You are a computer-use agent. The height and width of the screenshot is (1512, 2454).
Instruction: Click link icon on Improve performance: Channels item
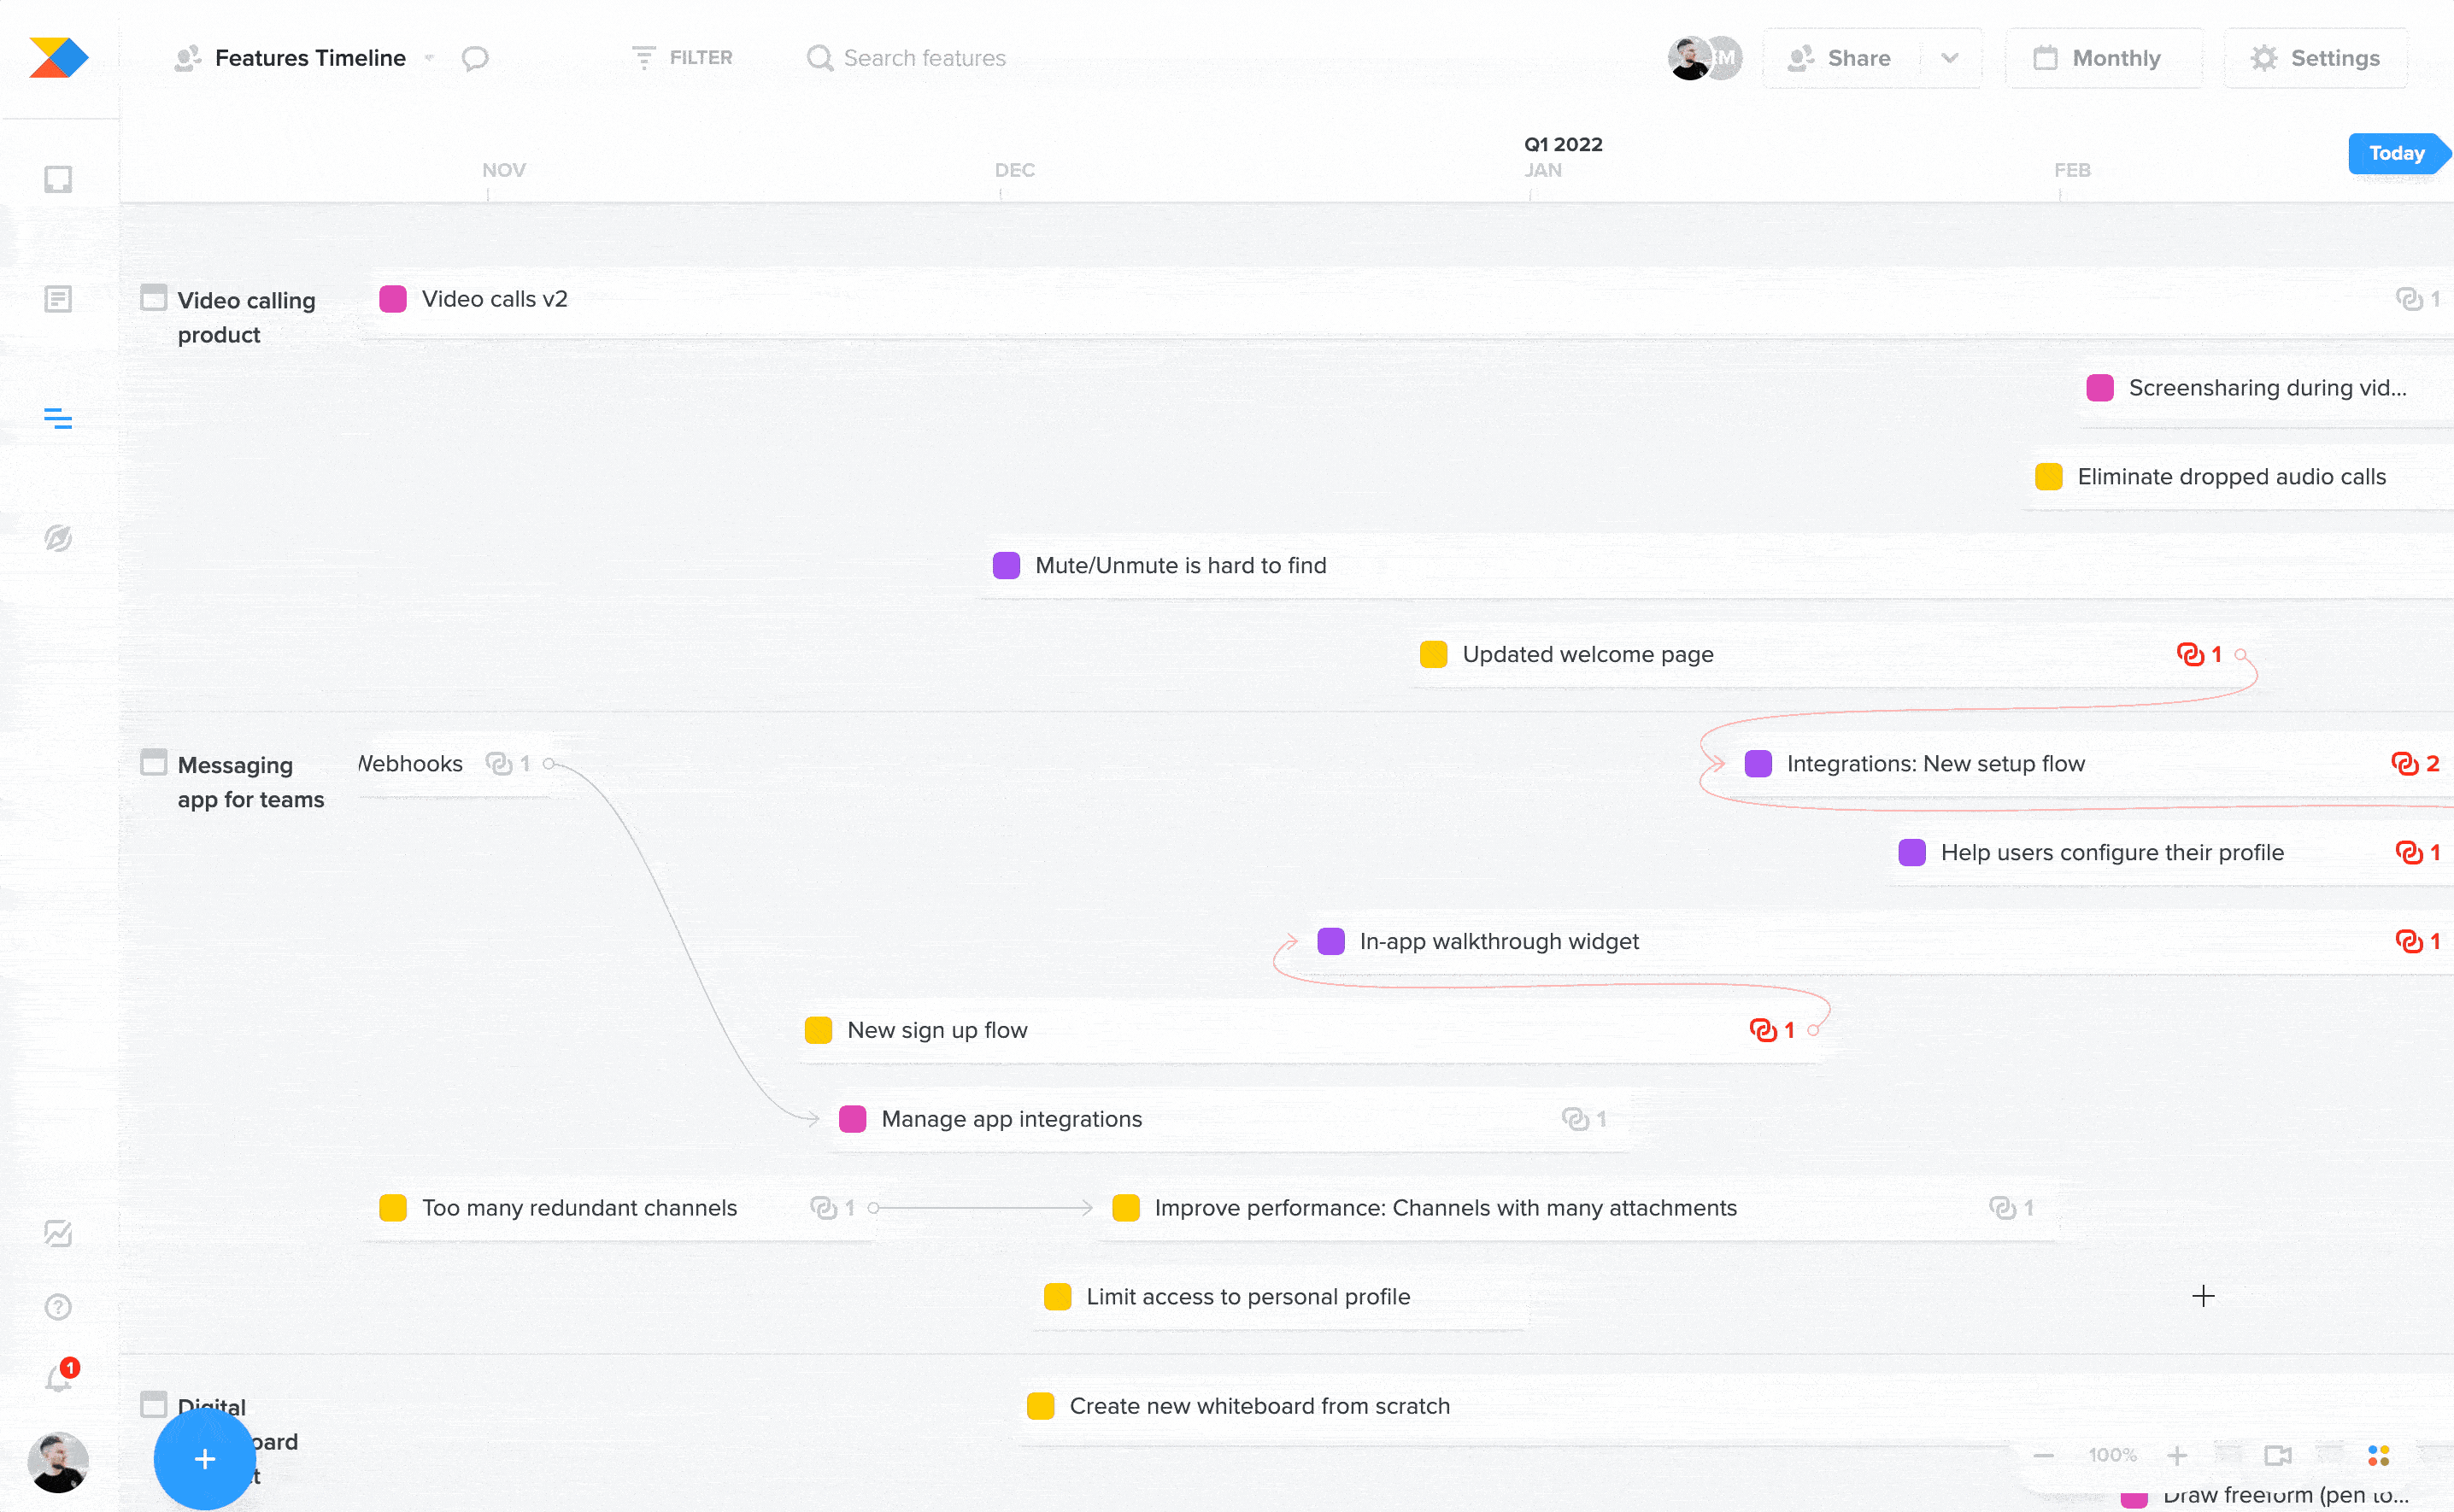[x=2003, y=1208]
